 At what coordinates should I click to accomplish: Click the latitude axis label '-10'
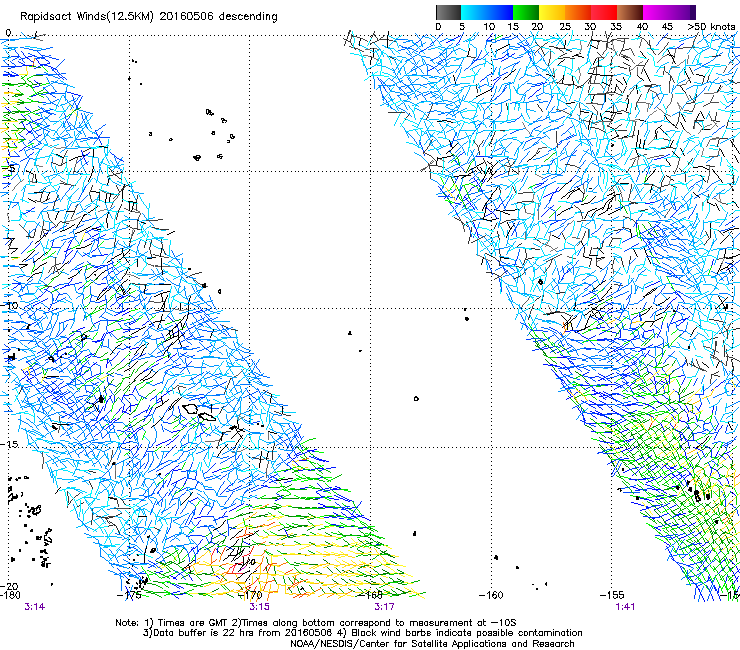(10, 305)
